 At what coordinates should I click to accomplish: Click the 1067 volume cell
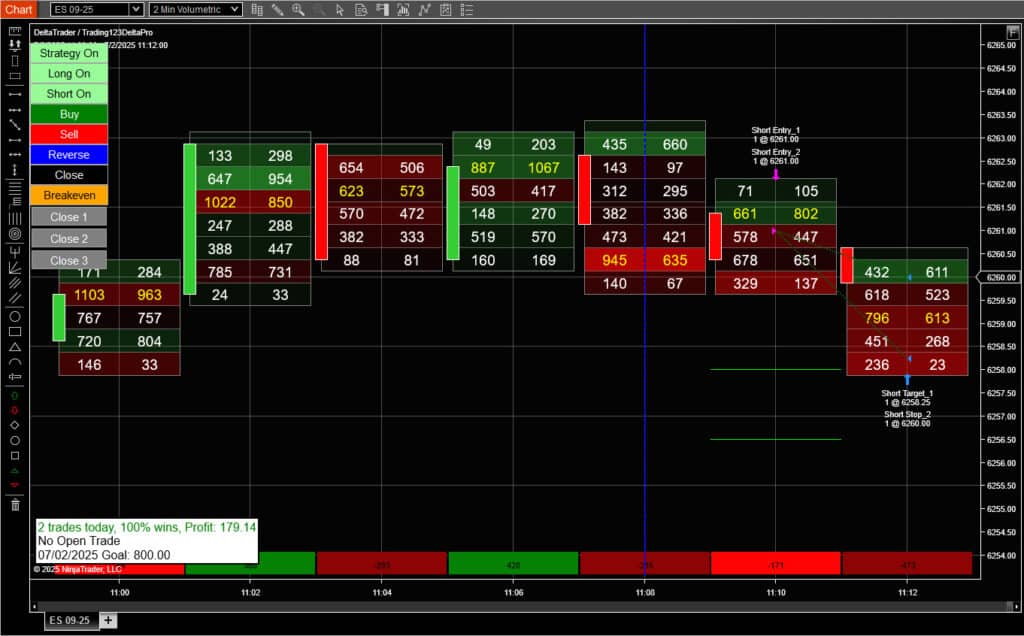tap(543, 168)
